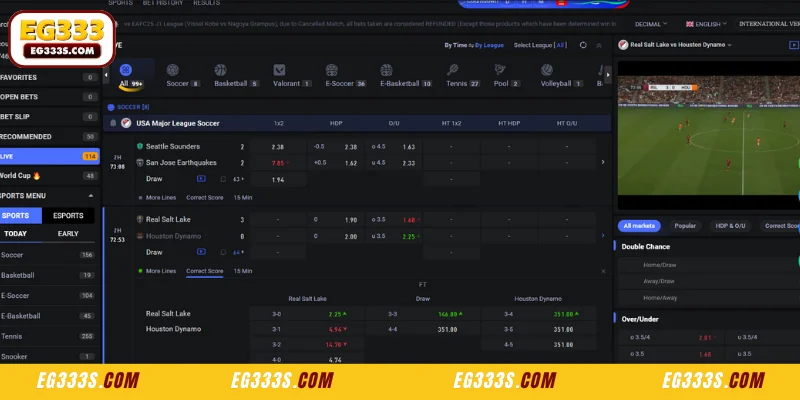The height and width of the screenshot is (400, 800).
Task: Open the RECOMMENDED menu entry
Action: (49, 137)
